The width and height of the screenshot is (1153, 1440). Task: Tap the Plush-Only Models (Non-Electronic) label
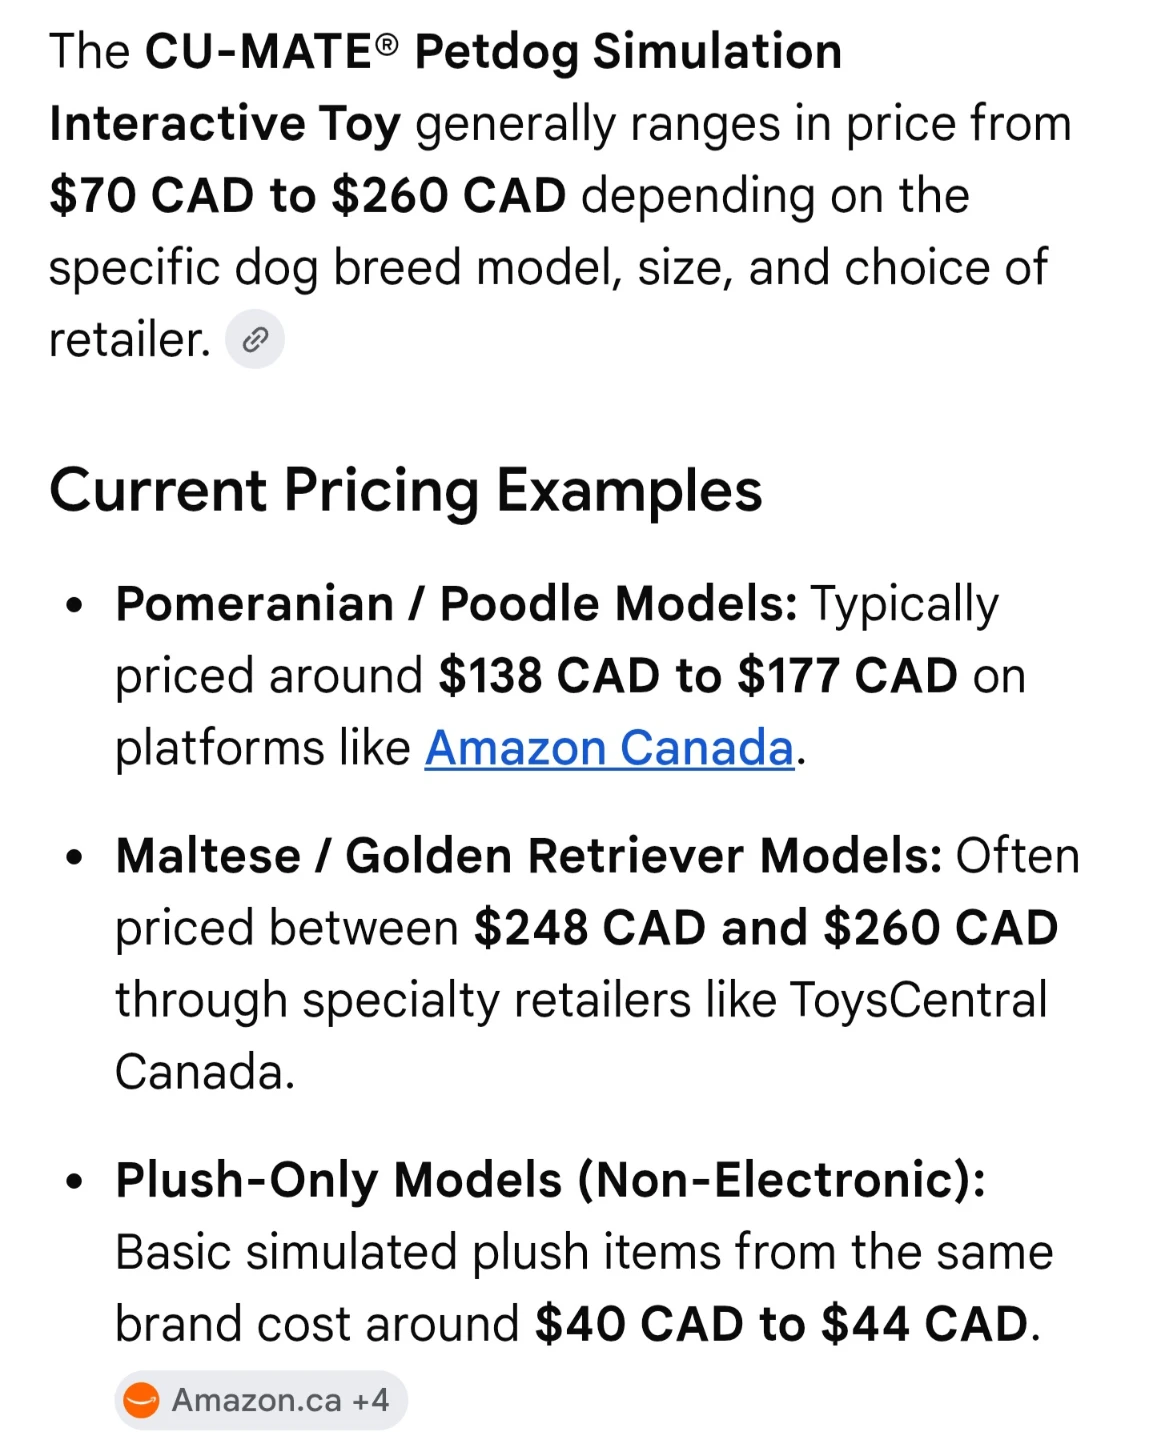point(551,1180)
